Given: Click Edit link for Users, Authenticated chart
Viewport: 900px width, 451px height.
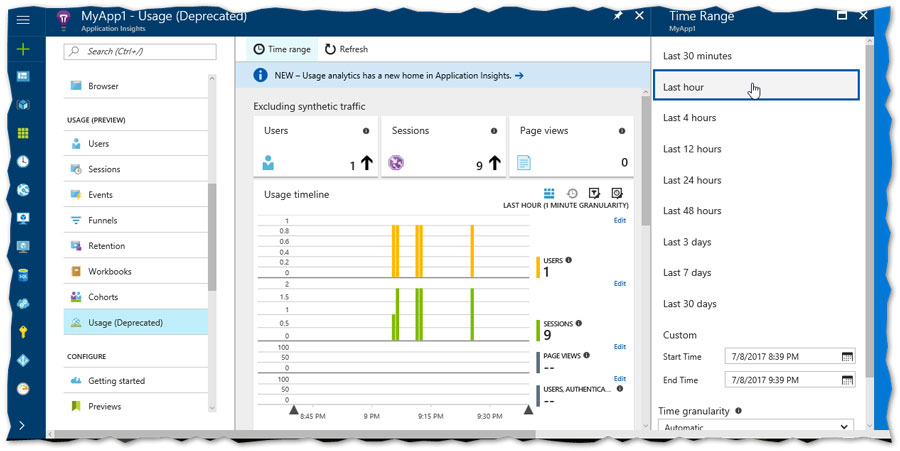Looking at the screenshot, I should pyautogui.click(x=620, y=379).
